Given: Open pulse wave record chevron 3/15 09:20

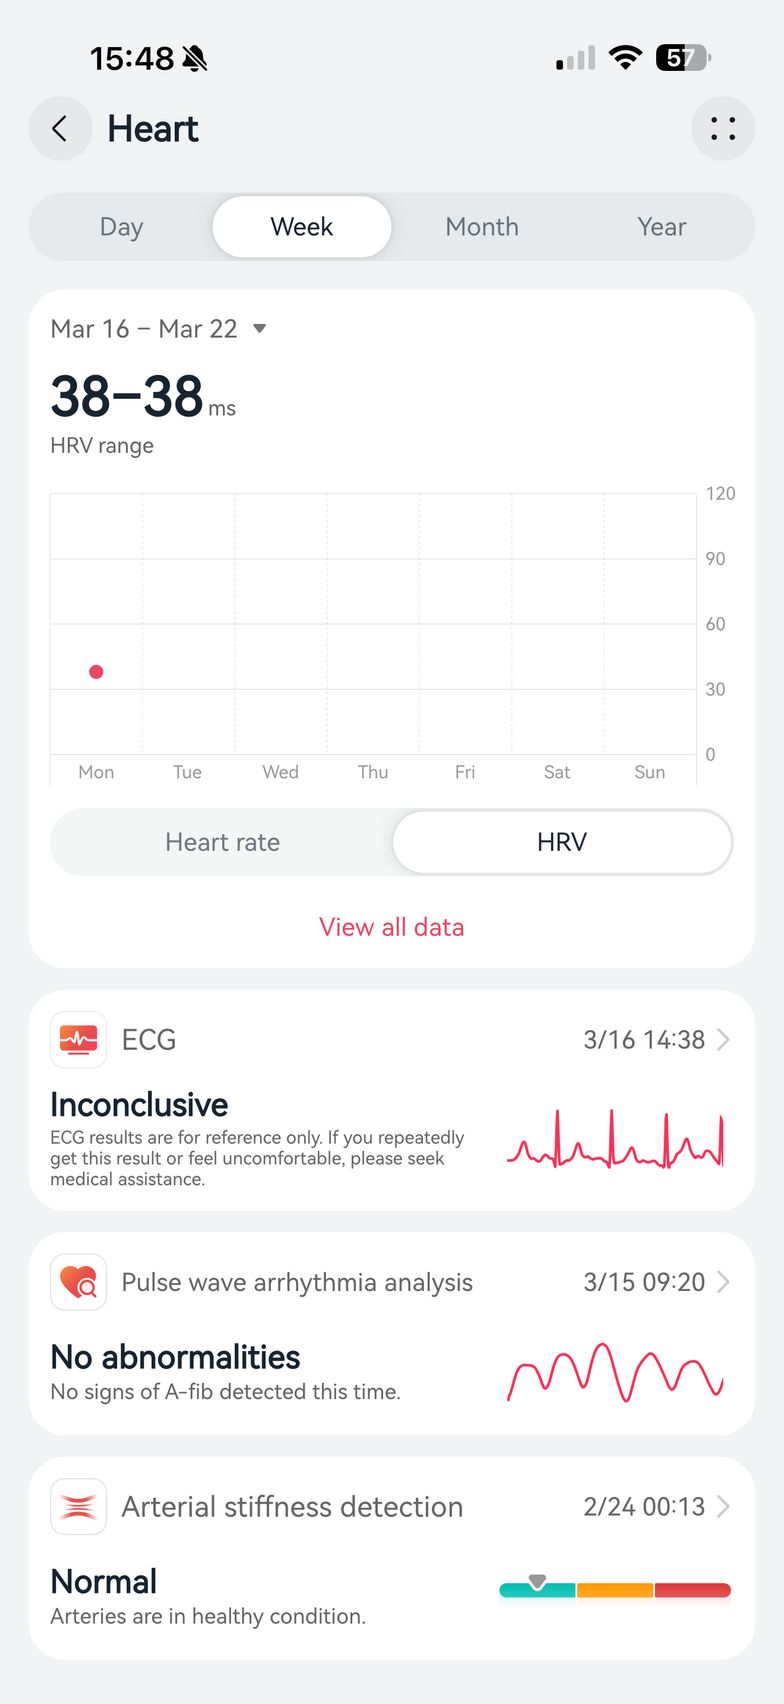Looking at the screenshot, I should [x=723, y=1282].
